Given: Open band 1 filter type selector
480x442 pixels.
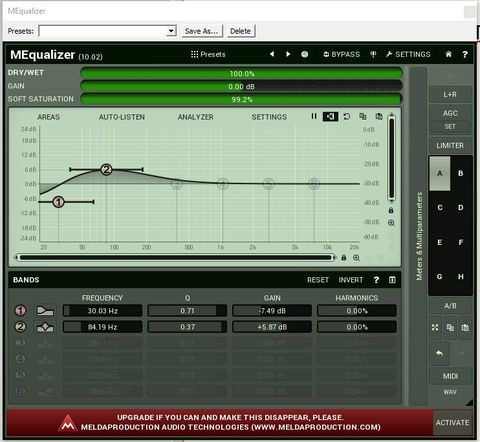Looking at the screenshot, I should pos(45,311).
